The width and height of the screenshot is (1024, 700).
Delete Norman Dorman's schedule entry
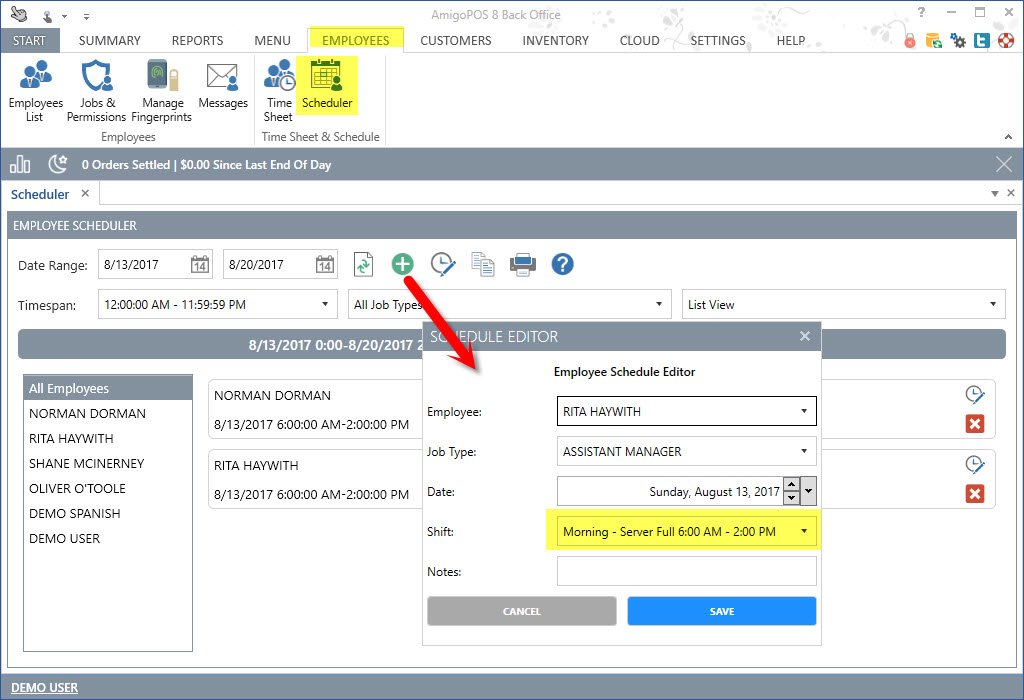click(x=975, y=424)
